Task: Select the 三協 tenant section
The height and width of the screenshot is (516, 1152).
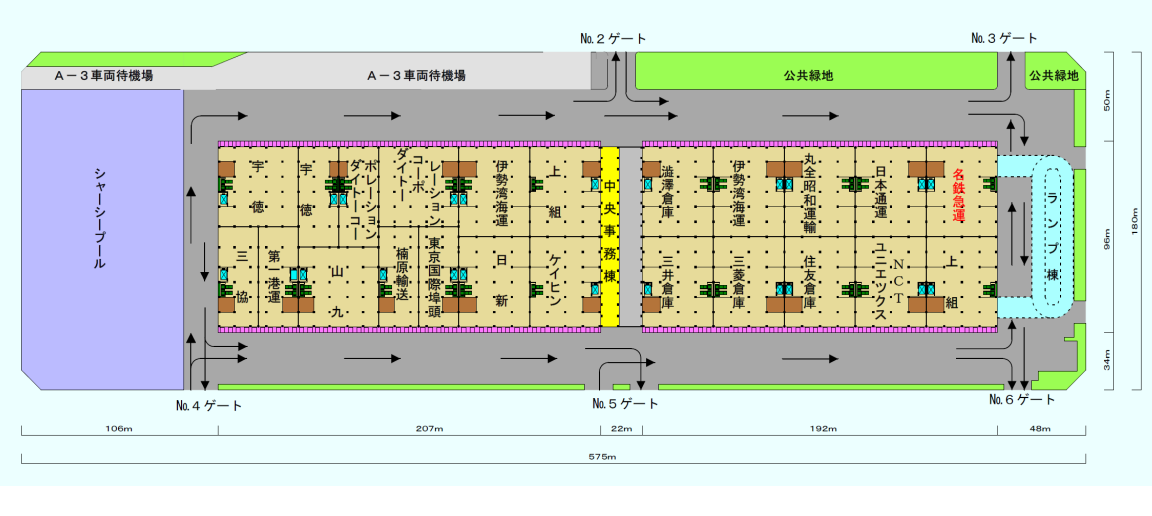Action: (x=240, y=277)
